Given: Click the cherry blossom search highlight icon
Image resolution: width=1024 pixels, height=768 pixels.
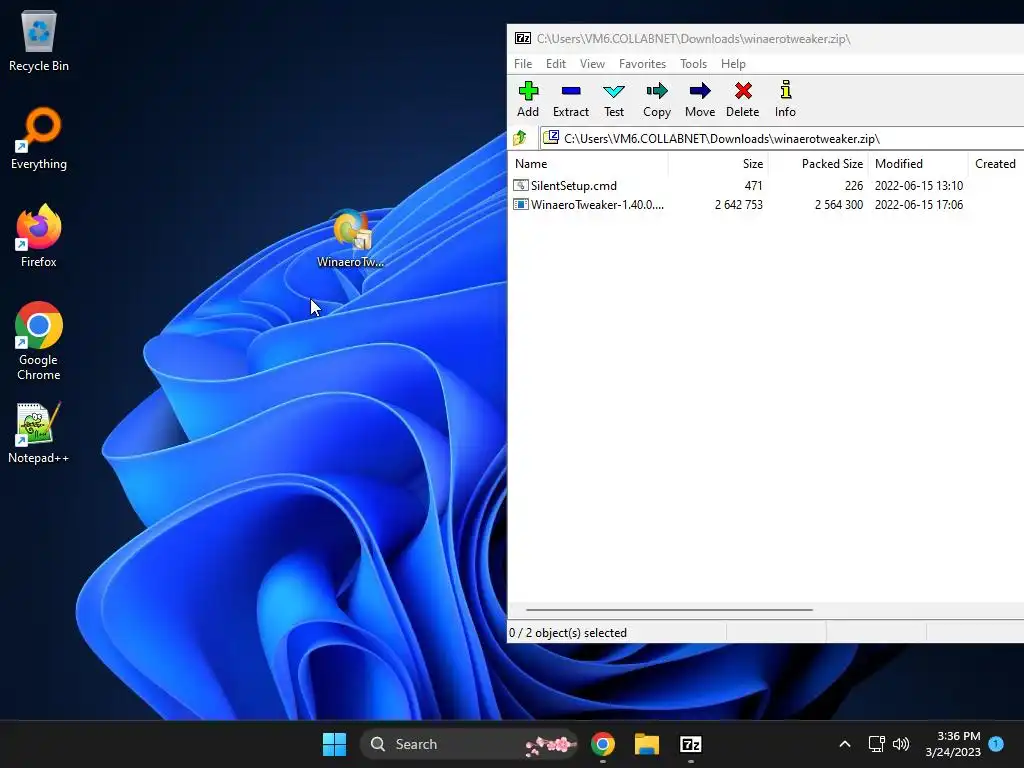Looking at the screenshot, I should coord(551,744).
